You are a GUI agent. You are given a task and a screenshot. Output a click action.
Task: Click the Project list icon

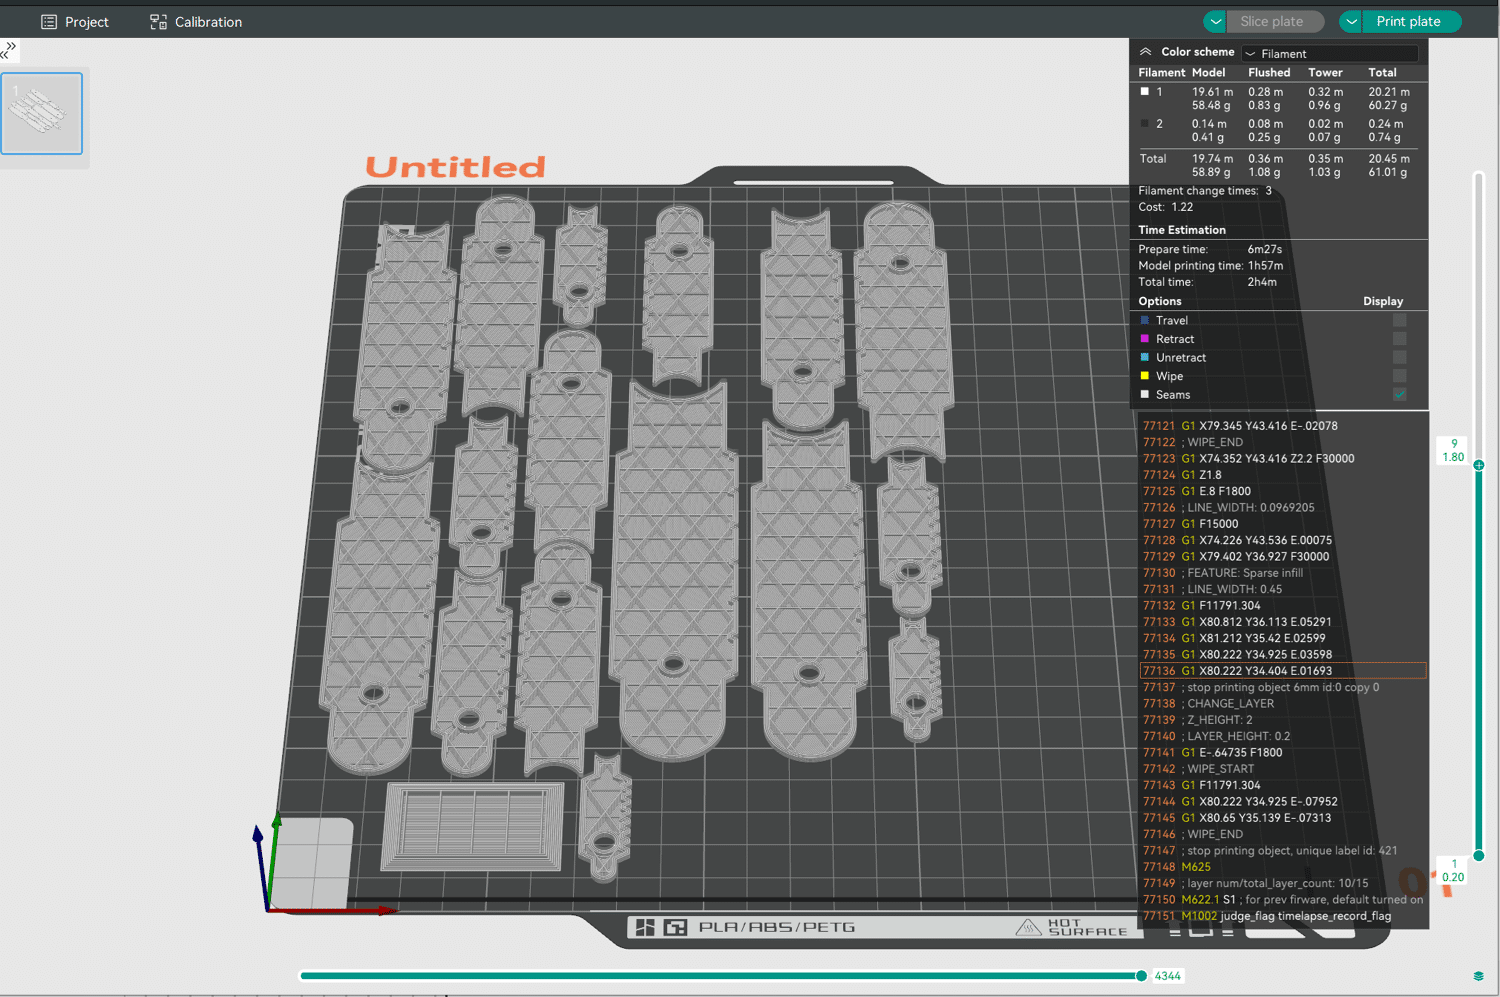tap(48, 22)
